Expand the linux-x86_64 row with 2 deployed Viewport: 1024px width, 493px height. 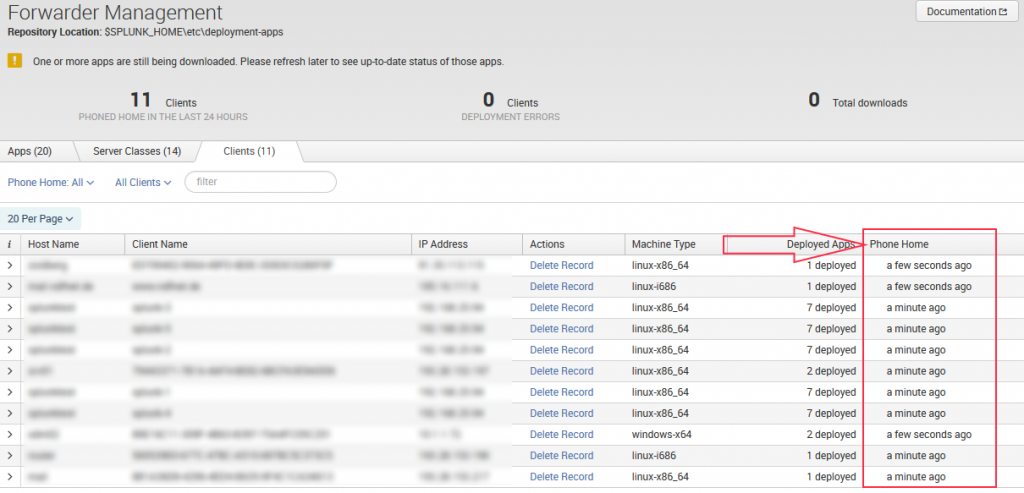click(x=10, y=371)
